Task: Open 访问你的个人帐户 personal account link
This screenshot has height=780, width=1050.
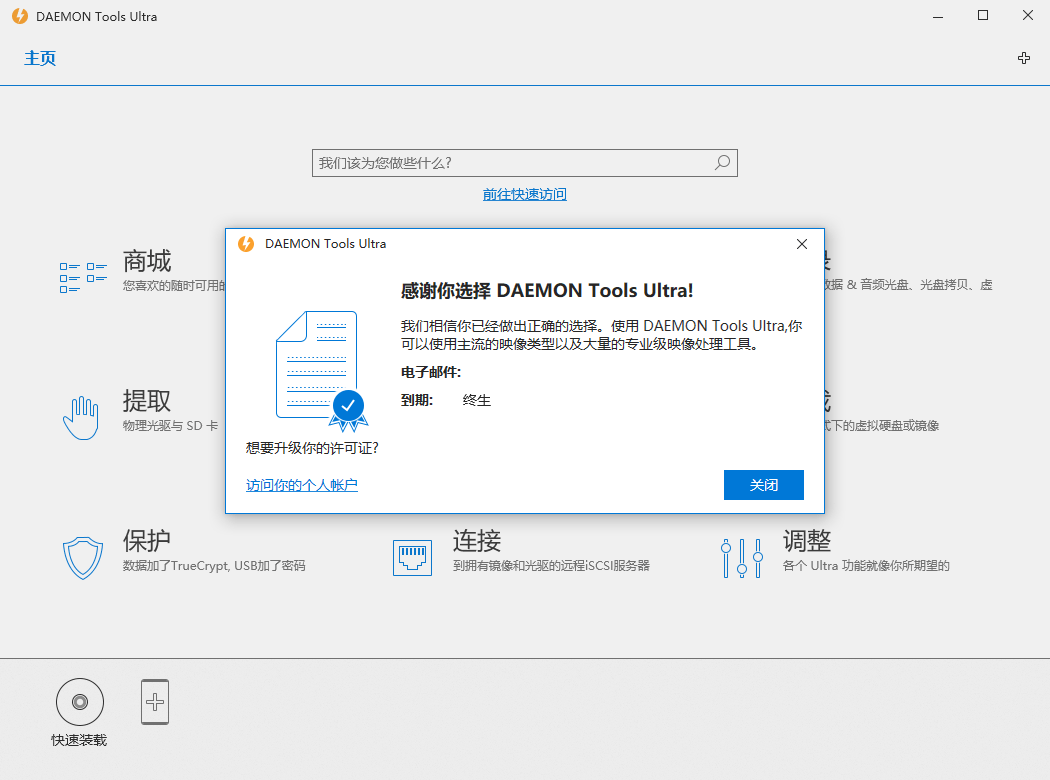Action: [x=301, y=485]
